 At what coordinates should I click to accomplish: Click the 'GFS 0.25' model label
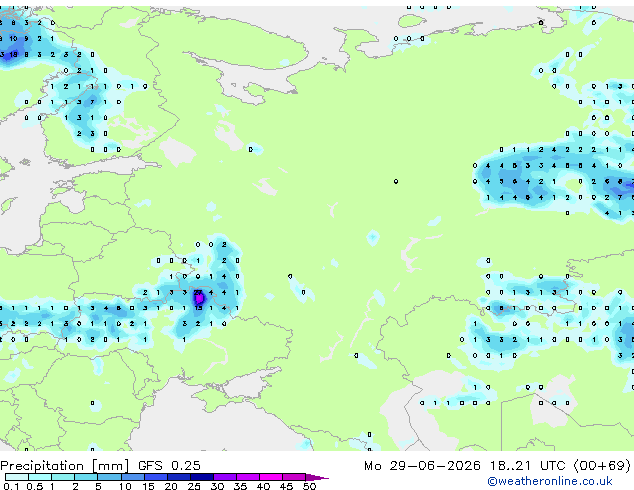169,466
